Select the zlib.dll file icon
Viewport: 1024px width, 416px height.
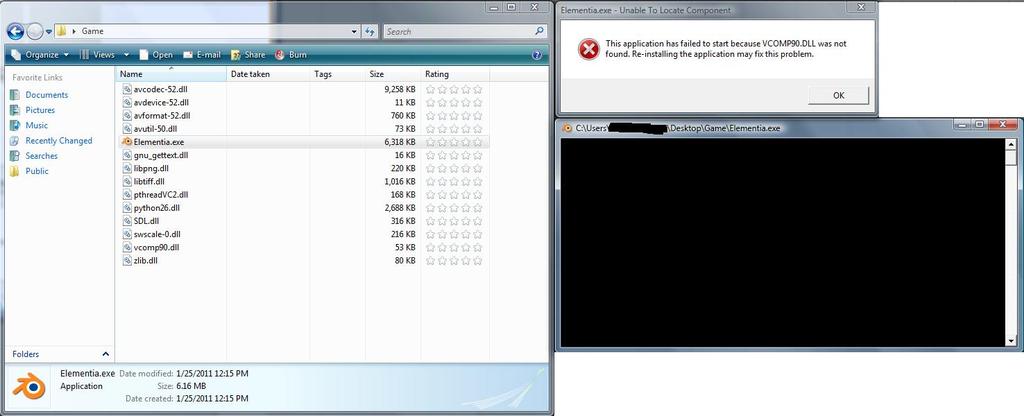pyautogui.click(x=127, y=261)
